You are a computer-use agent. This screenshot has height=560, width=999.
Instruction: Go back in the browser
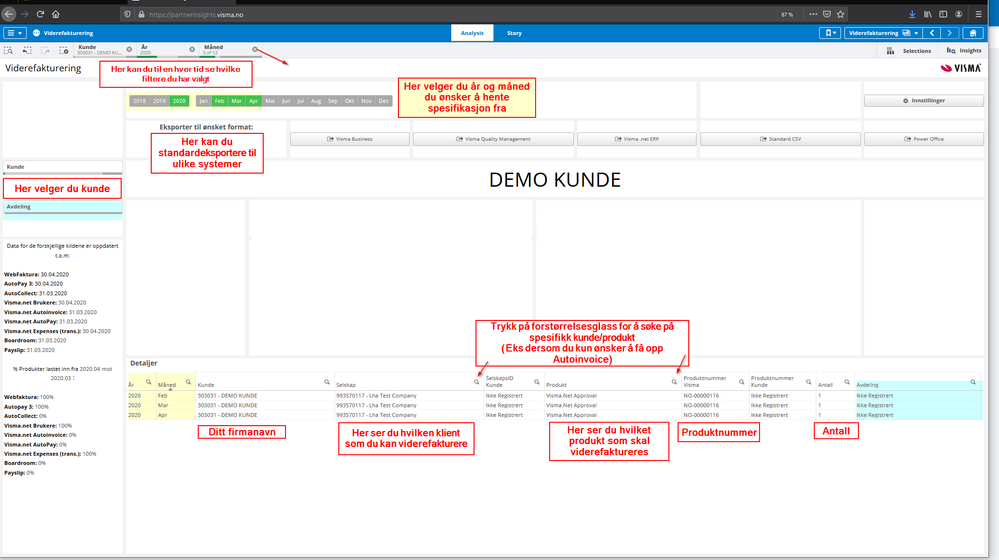pyautogui.click(x=8, y=14)
